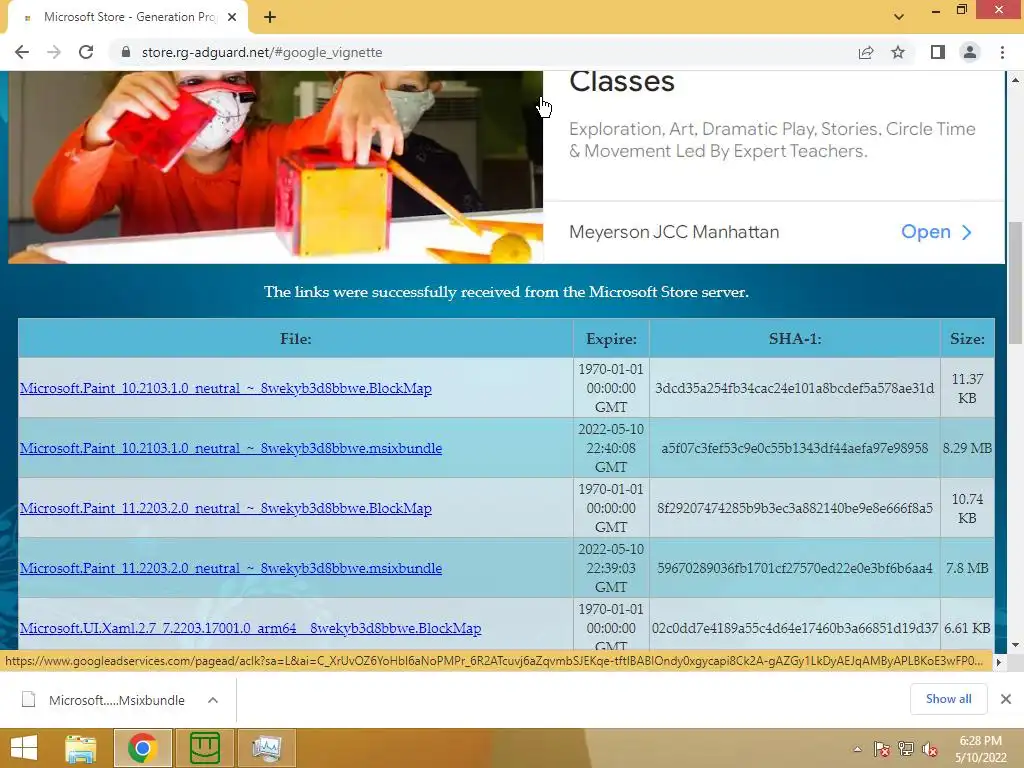Click the SHA-1 hash starting with 59670289
This screenshot has width=1024, height=768.
coord(795,568)
